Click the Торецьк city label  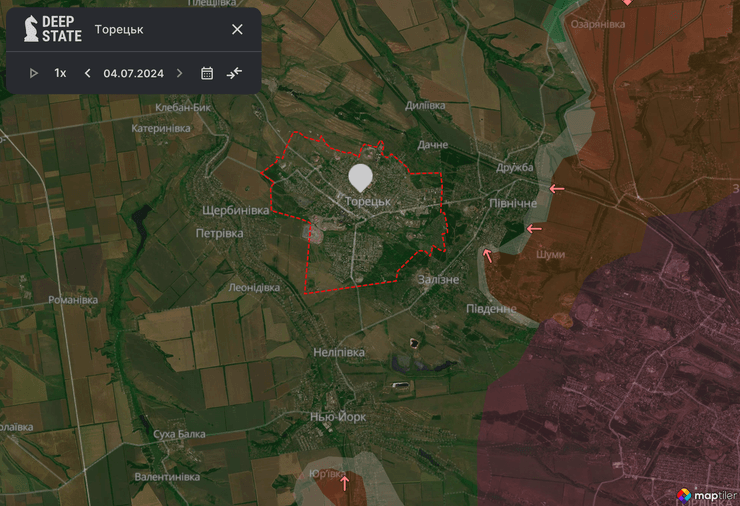click(368, 202)
